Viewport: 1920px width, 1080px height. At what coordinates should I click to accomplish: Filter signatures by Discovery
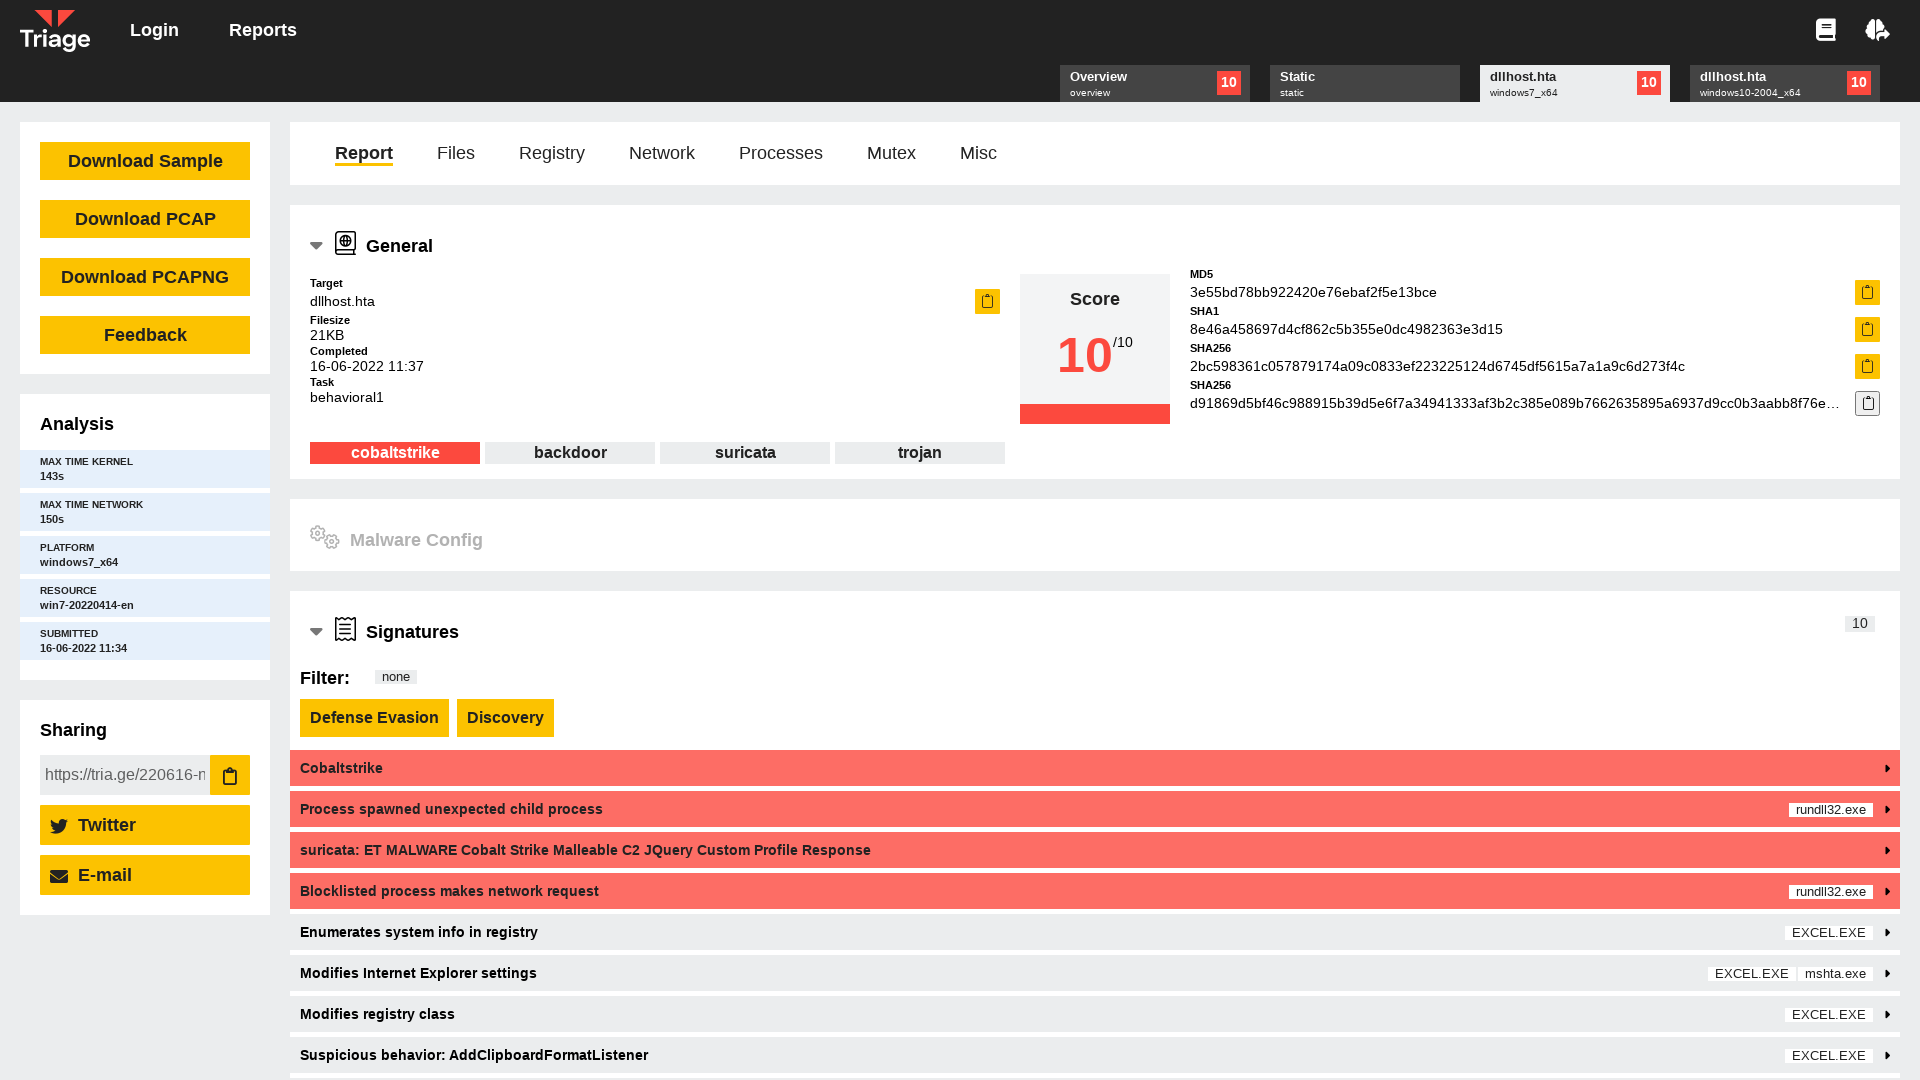click(x=505, y=718)
